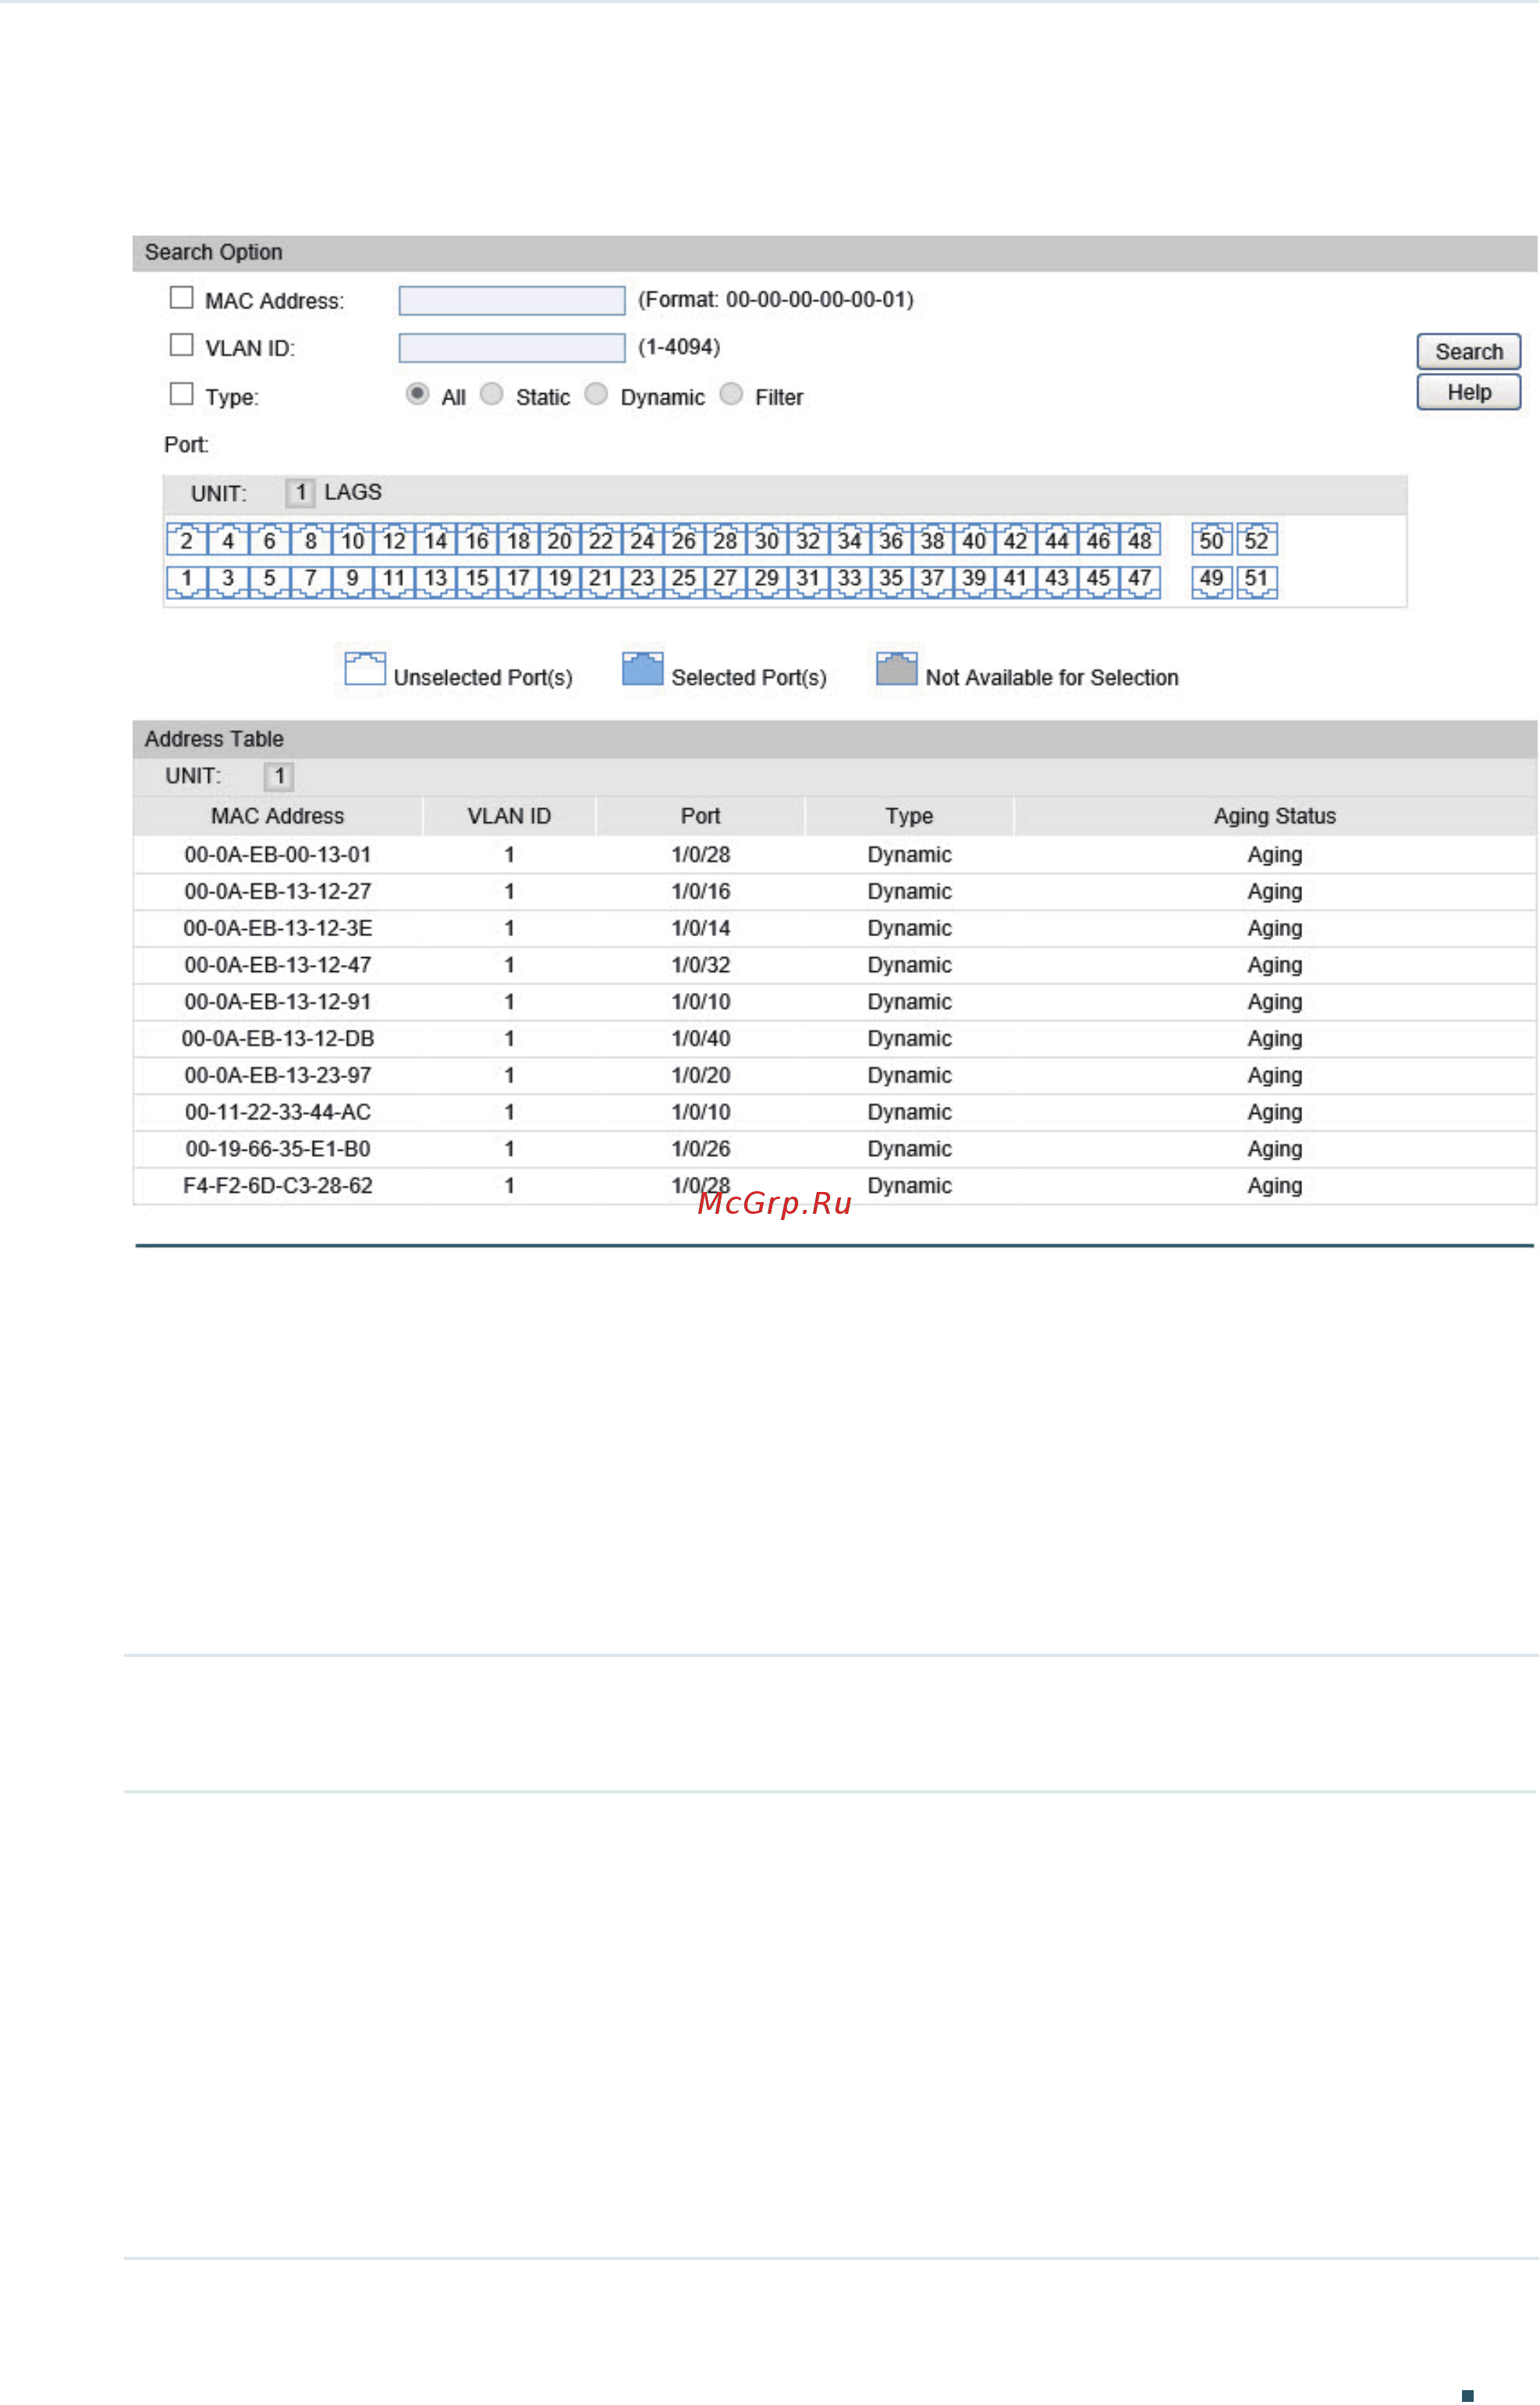Select row 00-0A-EB-13-12-47

[x=835, y=966]
